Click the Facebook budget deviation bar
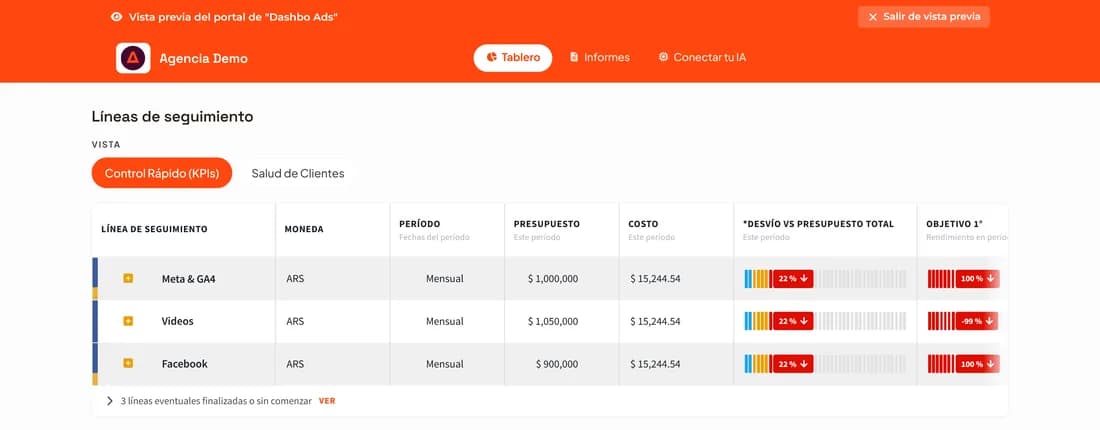 [825, 364]
